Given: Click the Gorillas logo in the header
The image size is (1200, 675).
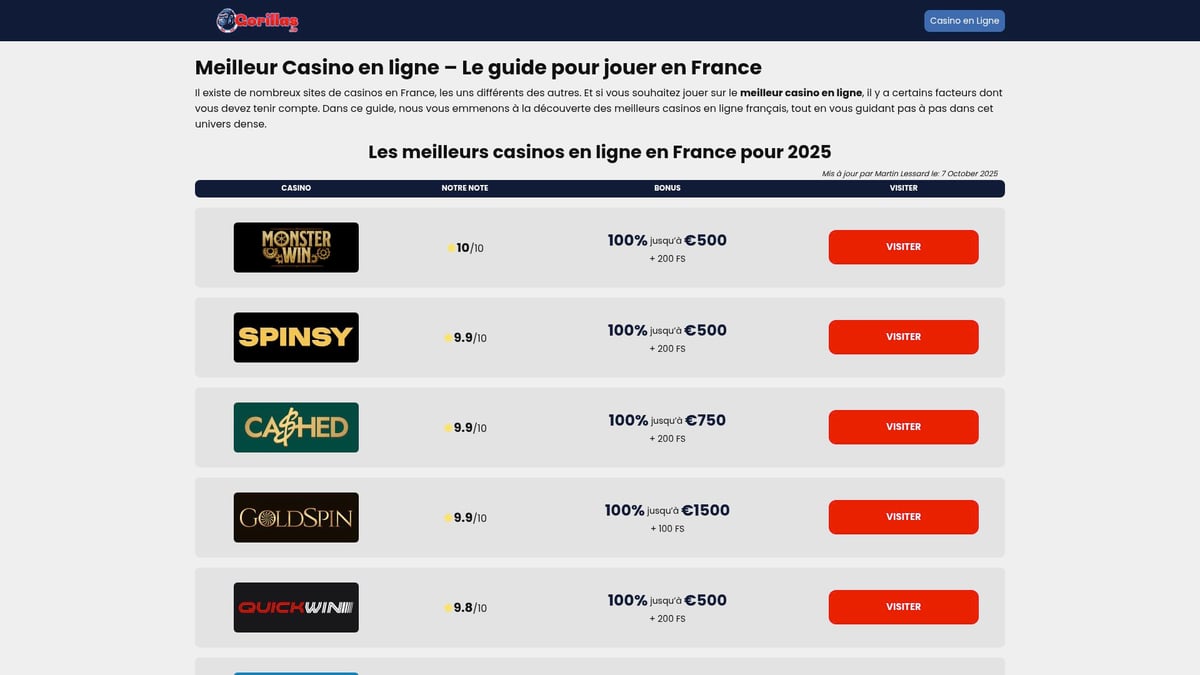Looking at the screenshot, I should 258,20.
